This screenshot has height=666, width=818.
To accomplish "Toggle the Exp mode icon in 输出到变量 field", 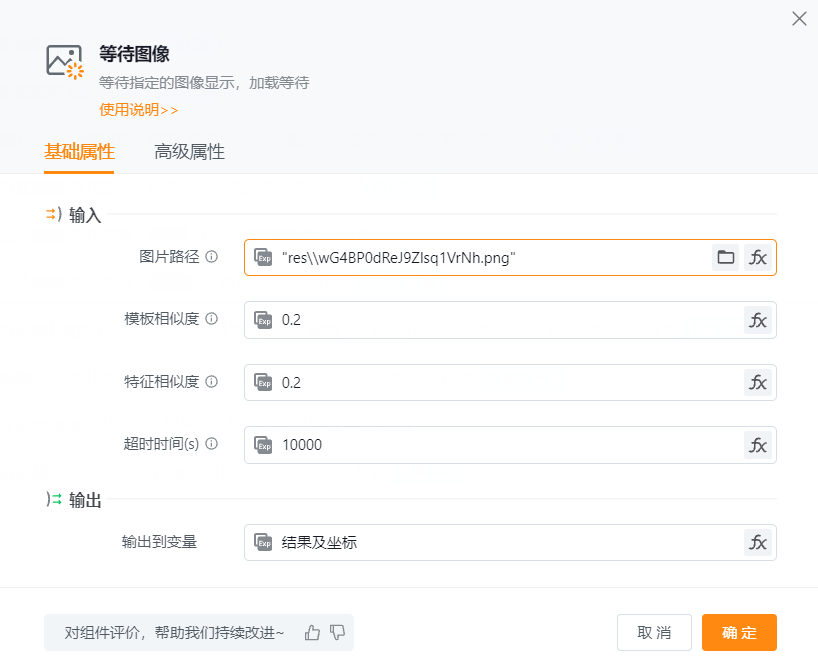I will click(264, 543).
